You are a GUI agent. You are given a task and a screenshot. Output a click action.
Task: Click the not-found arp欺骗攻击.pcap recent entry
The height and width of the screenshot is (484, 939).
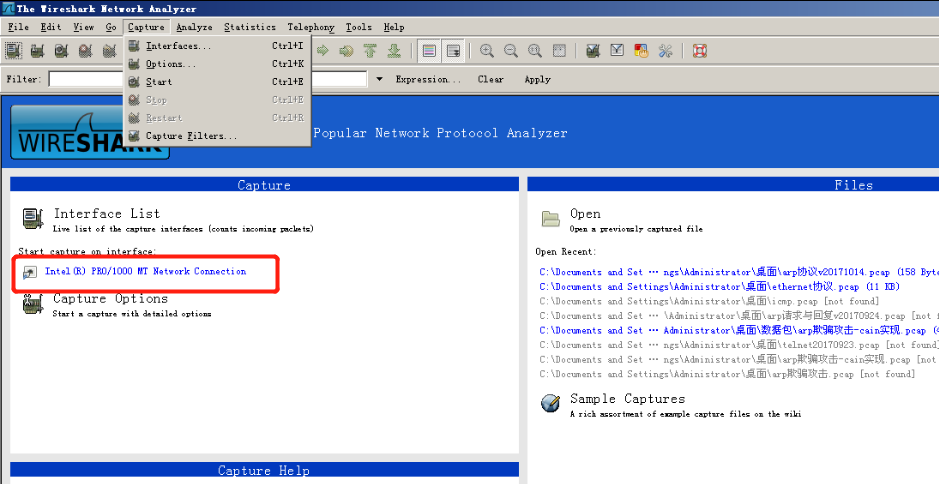(727, 374)
